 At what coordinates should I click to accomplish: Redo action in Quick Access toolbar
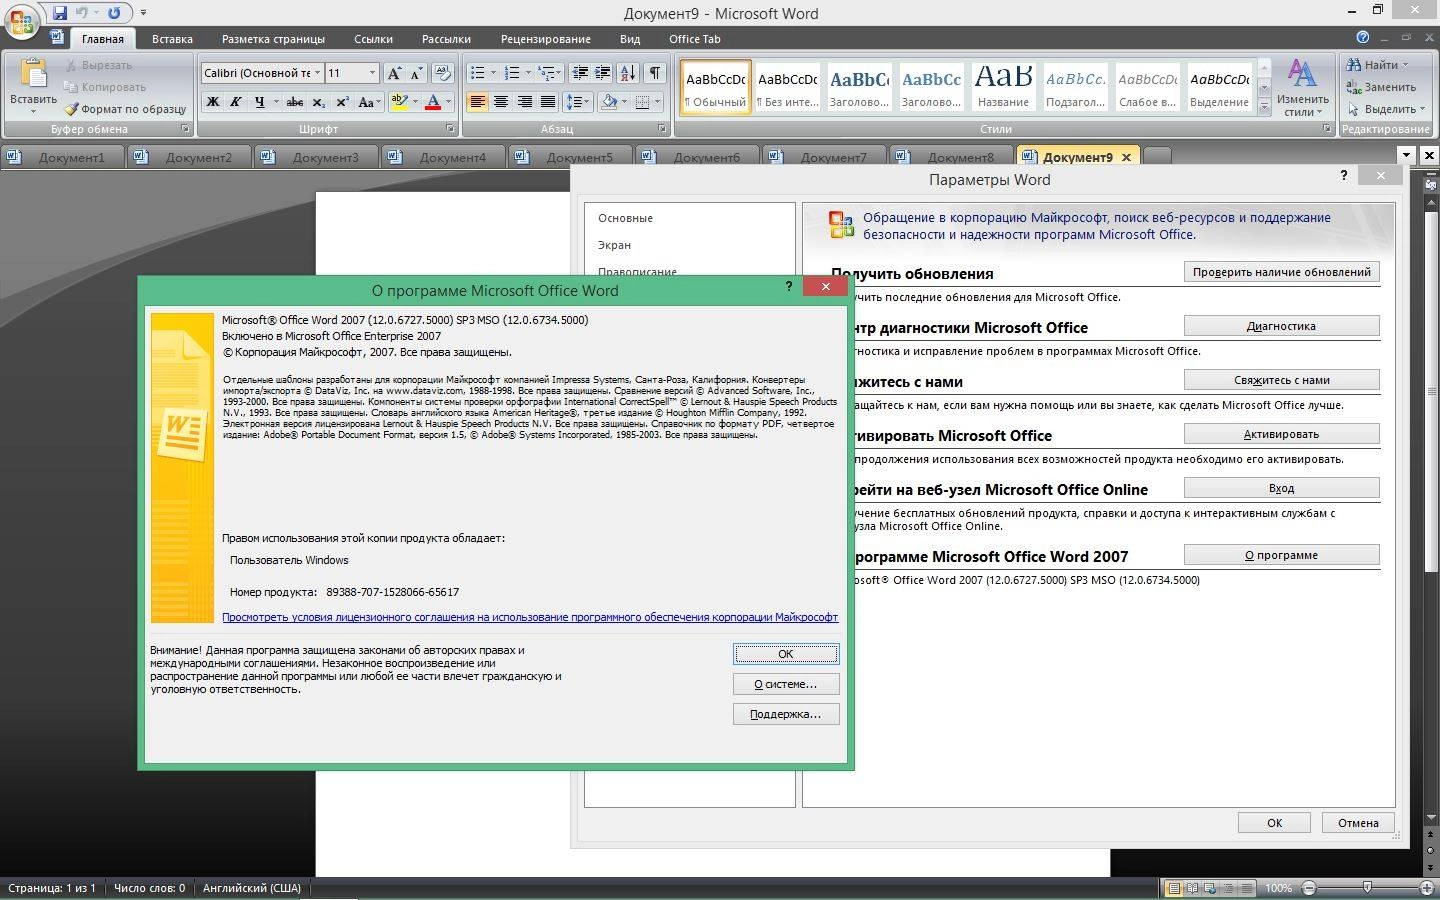(114, 13)
